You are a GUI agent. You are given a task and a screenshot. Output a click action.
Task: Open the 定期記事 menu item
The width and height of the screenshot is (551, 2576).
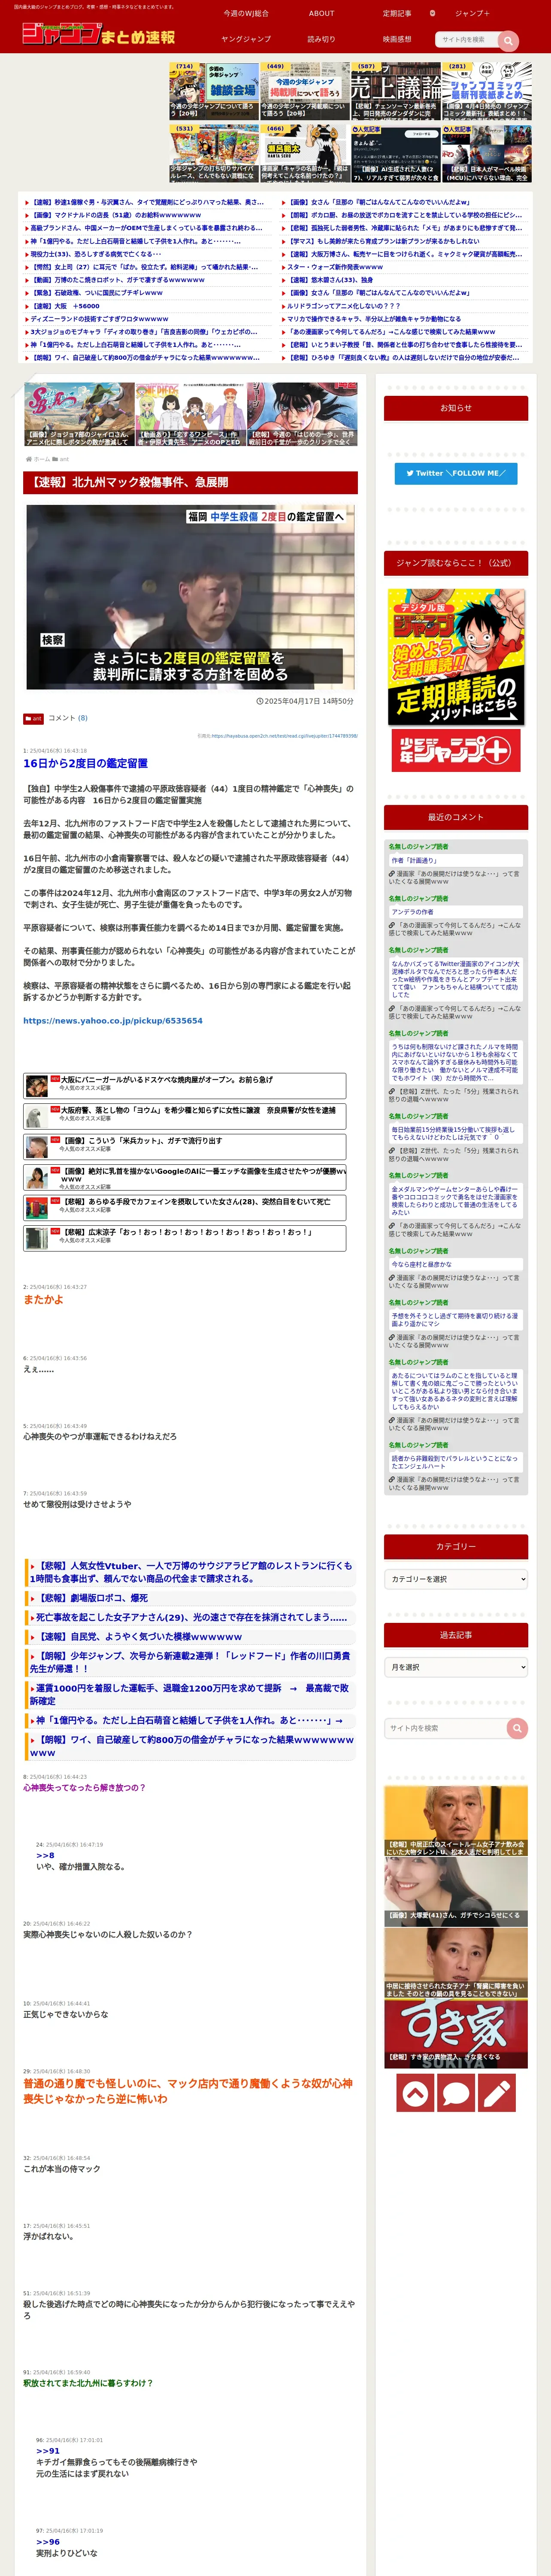click(x=397, y=14)
